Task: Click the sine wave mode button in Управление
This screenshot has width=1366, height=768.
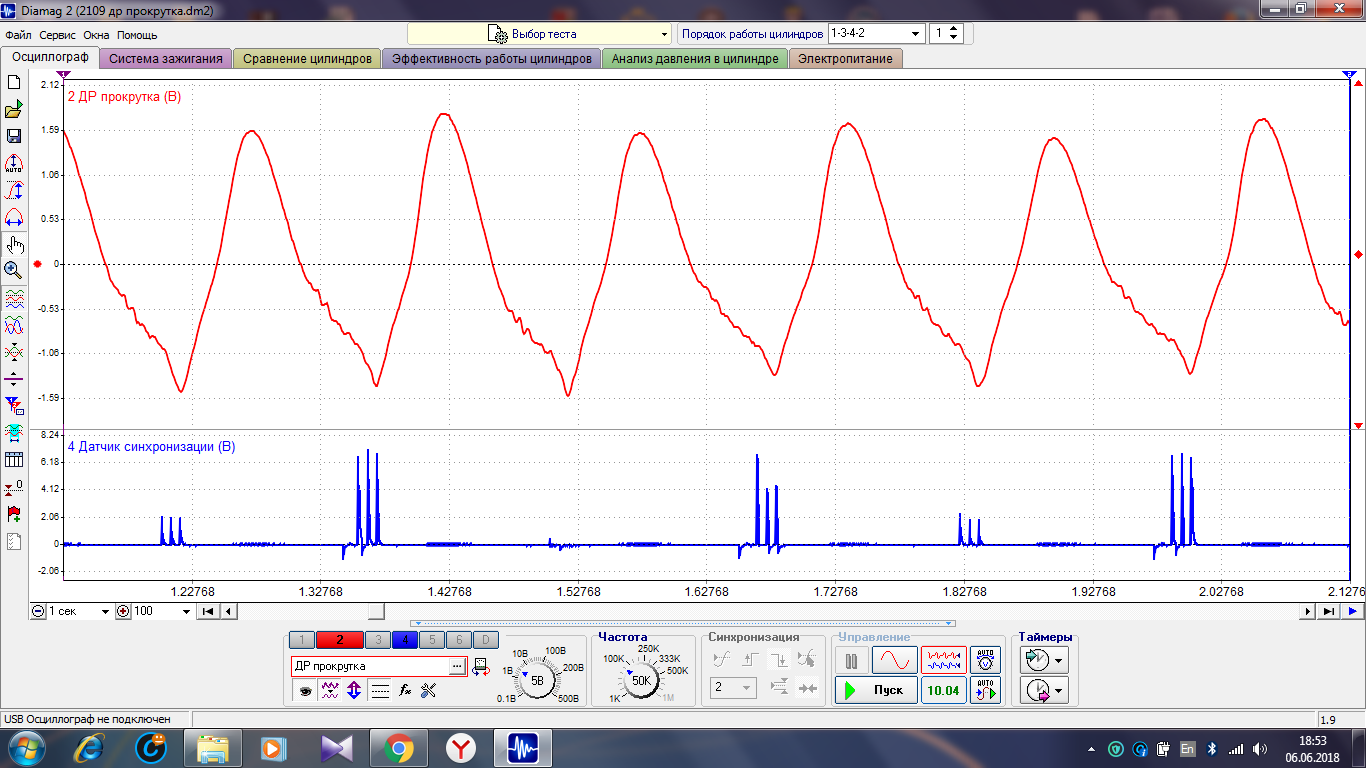Action: (x=894, y=661)
